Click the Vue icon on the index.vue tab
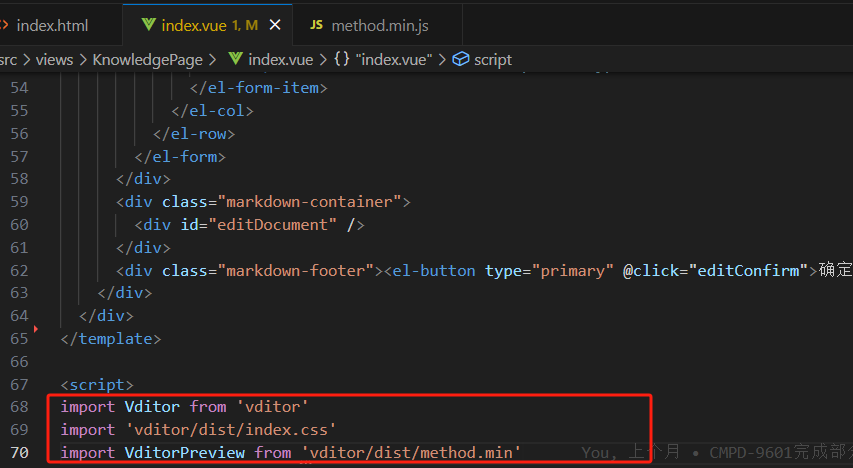853x468 pixels. [149, 24]
